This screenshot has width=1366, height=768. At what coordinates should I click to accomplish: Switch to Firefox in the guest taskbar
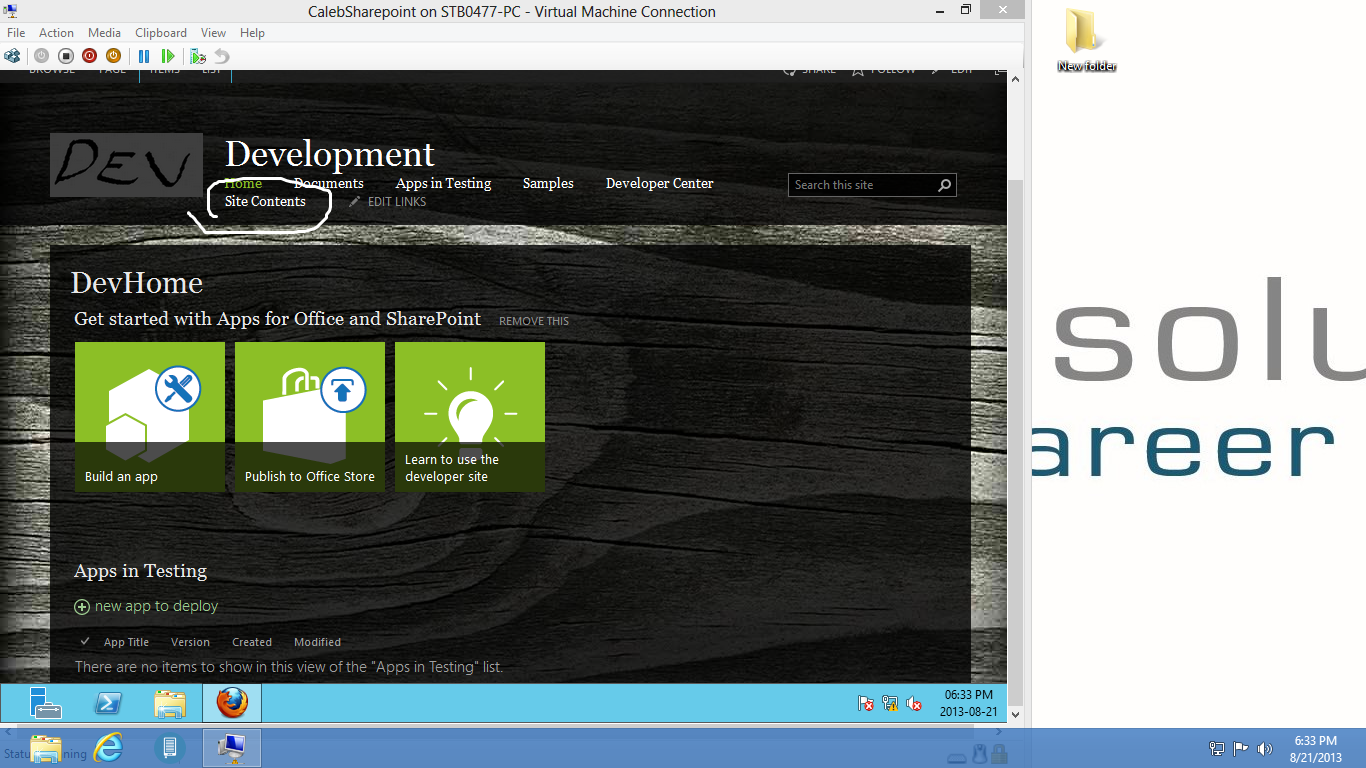click(232, 703)
